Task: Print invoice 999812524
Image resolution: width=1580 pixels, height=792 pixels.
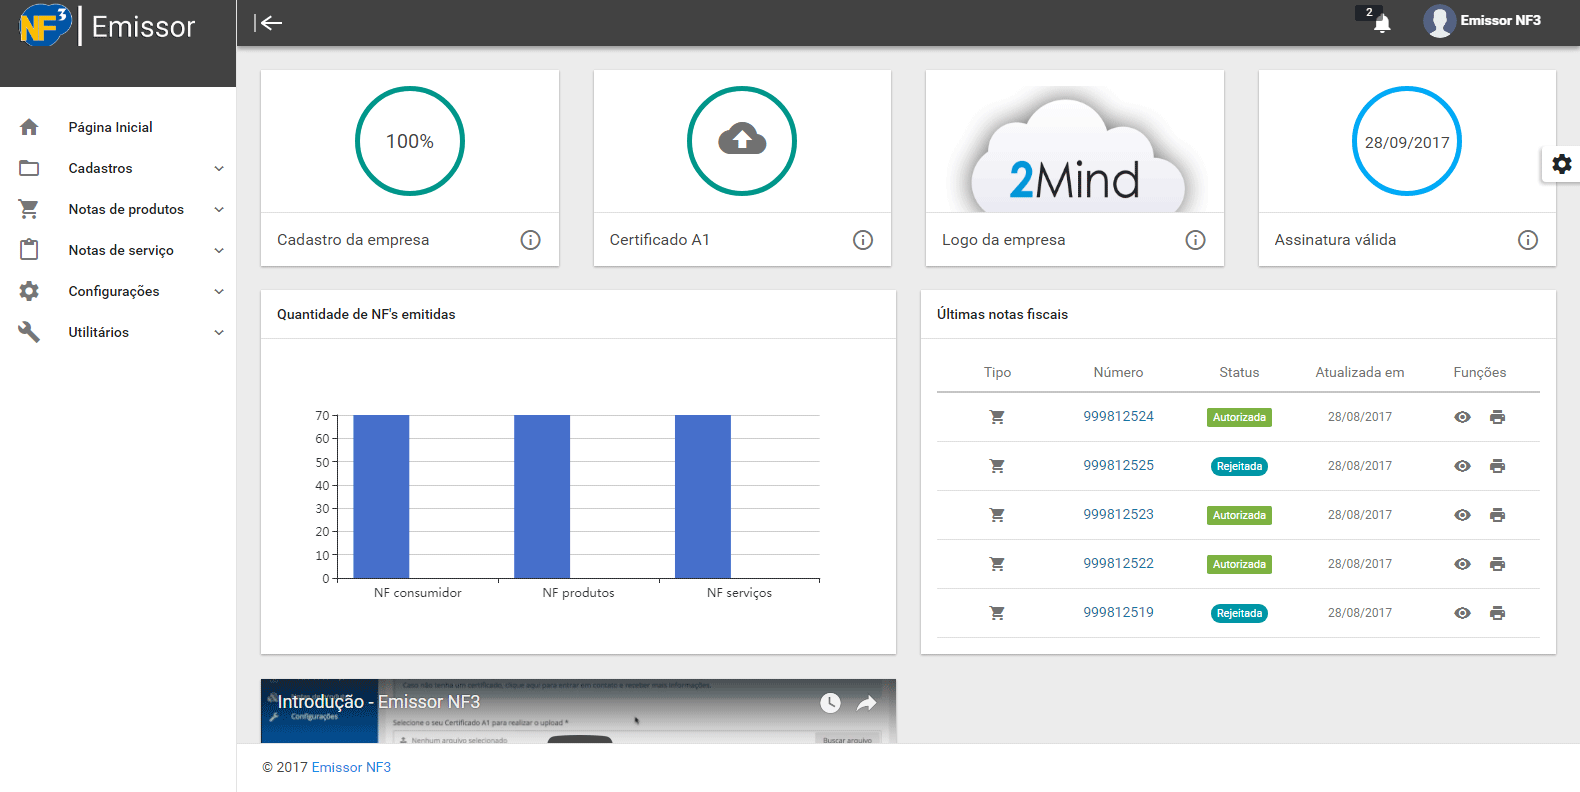Action: coord(1497,417)
